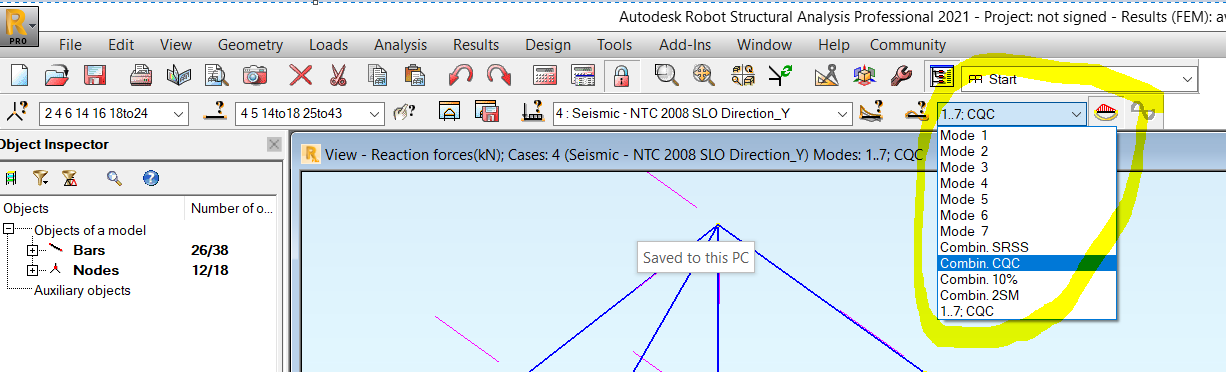Click the wave-shaped mode icon
The image size is (1226, 372).
coord(1141,112)
